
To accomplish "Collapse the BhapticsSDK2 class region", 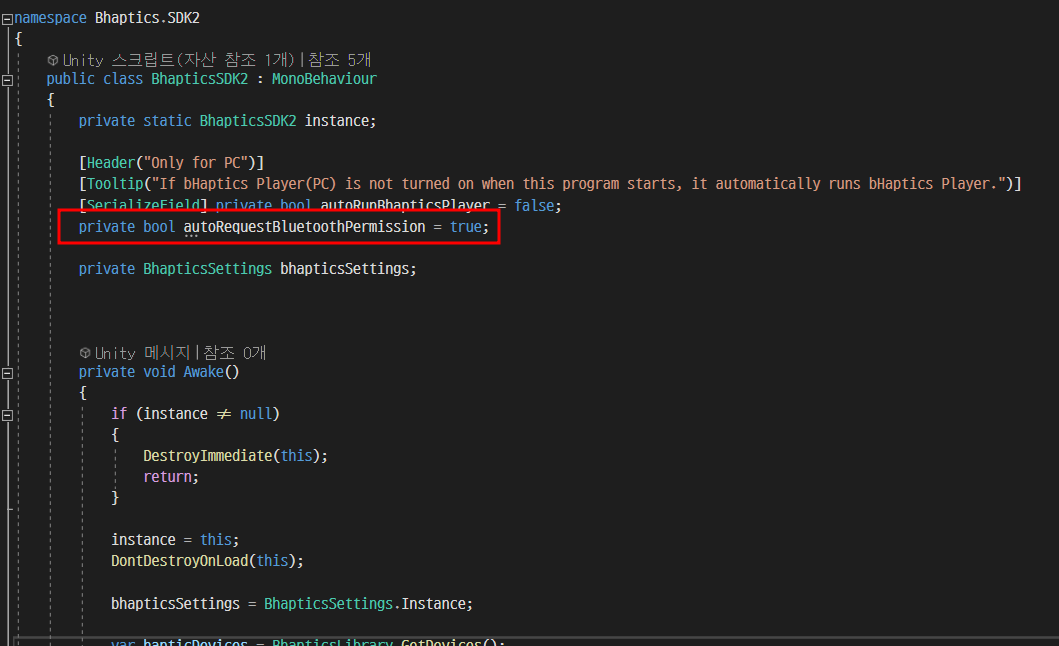I will tap(7, 80).
